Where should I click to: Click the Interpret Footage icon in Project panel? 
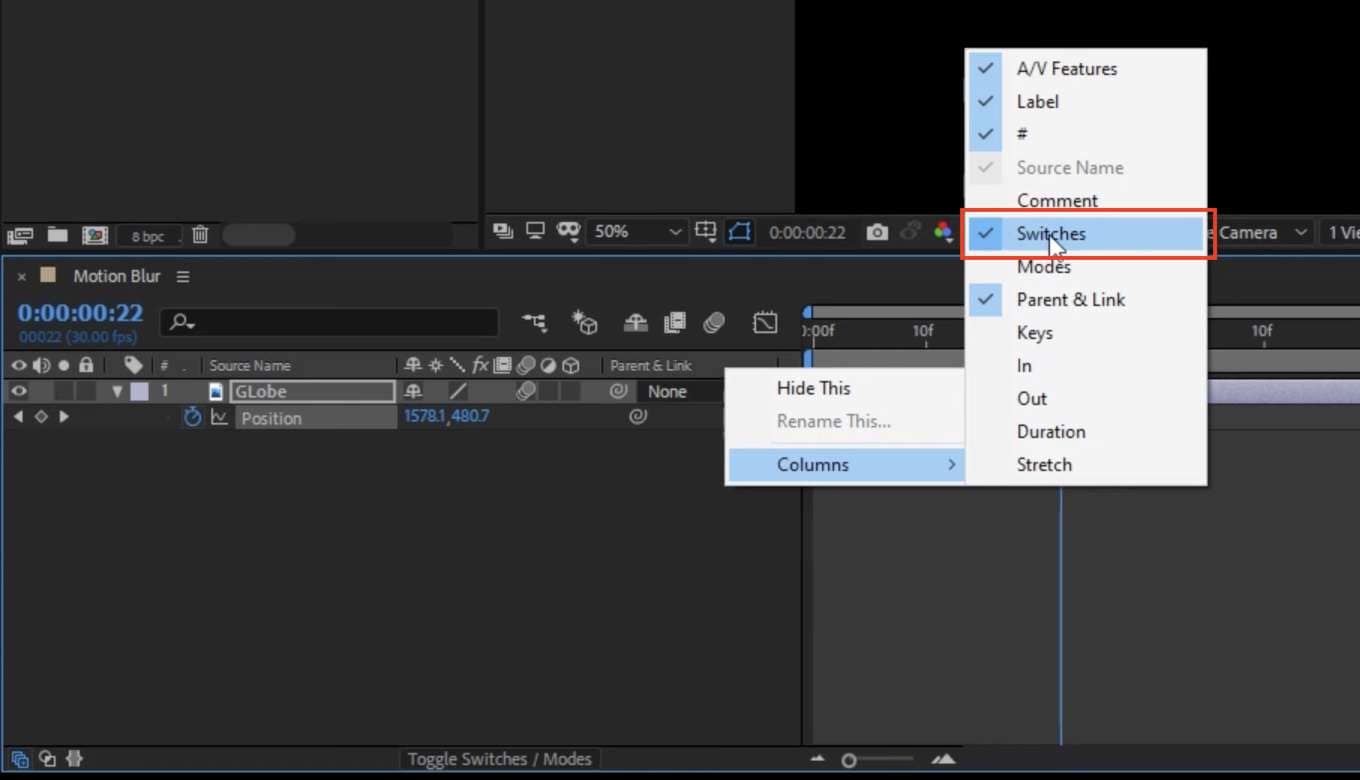coord(20,235)
